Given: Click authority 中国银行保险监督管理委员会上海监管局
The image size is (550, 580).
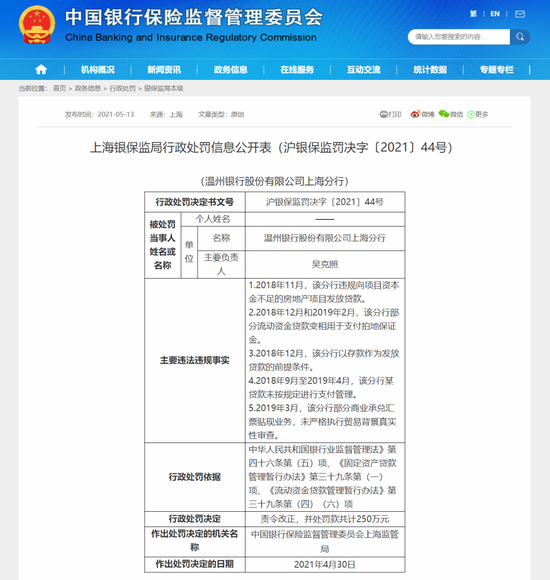Looking at the screenshot, I should pos(325,541).
